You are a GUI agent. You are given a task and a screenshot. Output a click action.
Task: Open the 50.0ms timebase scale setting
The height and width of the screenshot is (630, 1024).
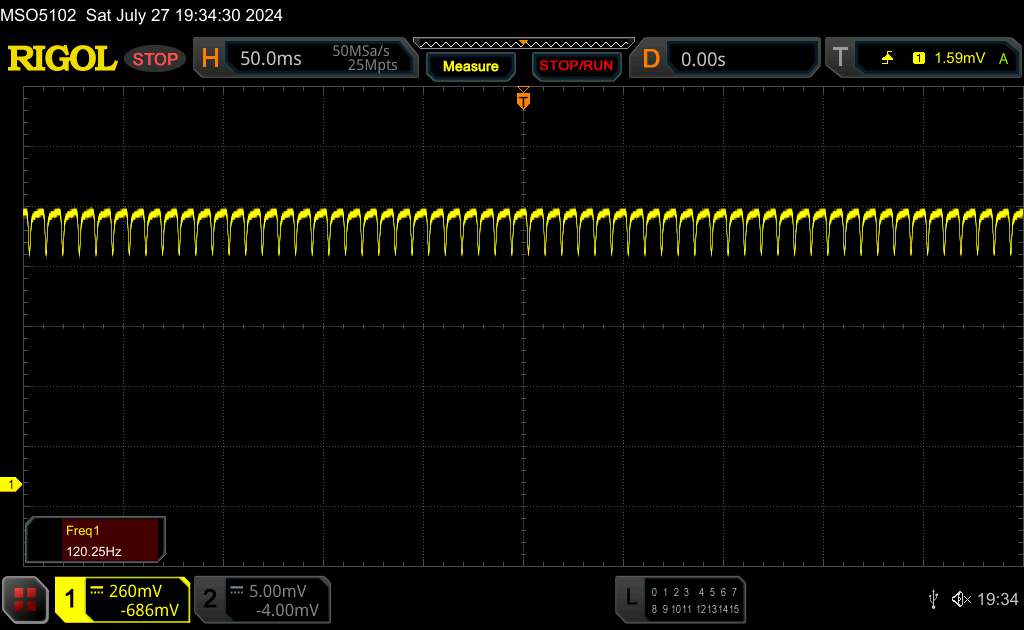pyautogui.click(x=271, y=59)
